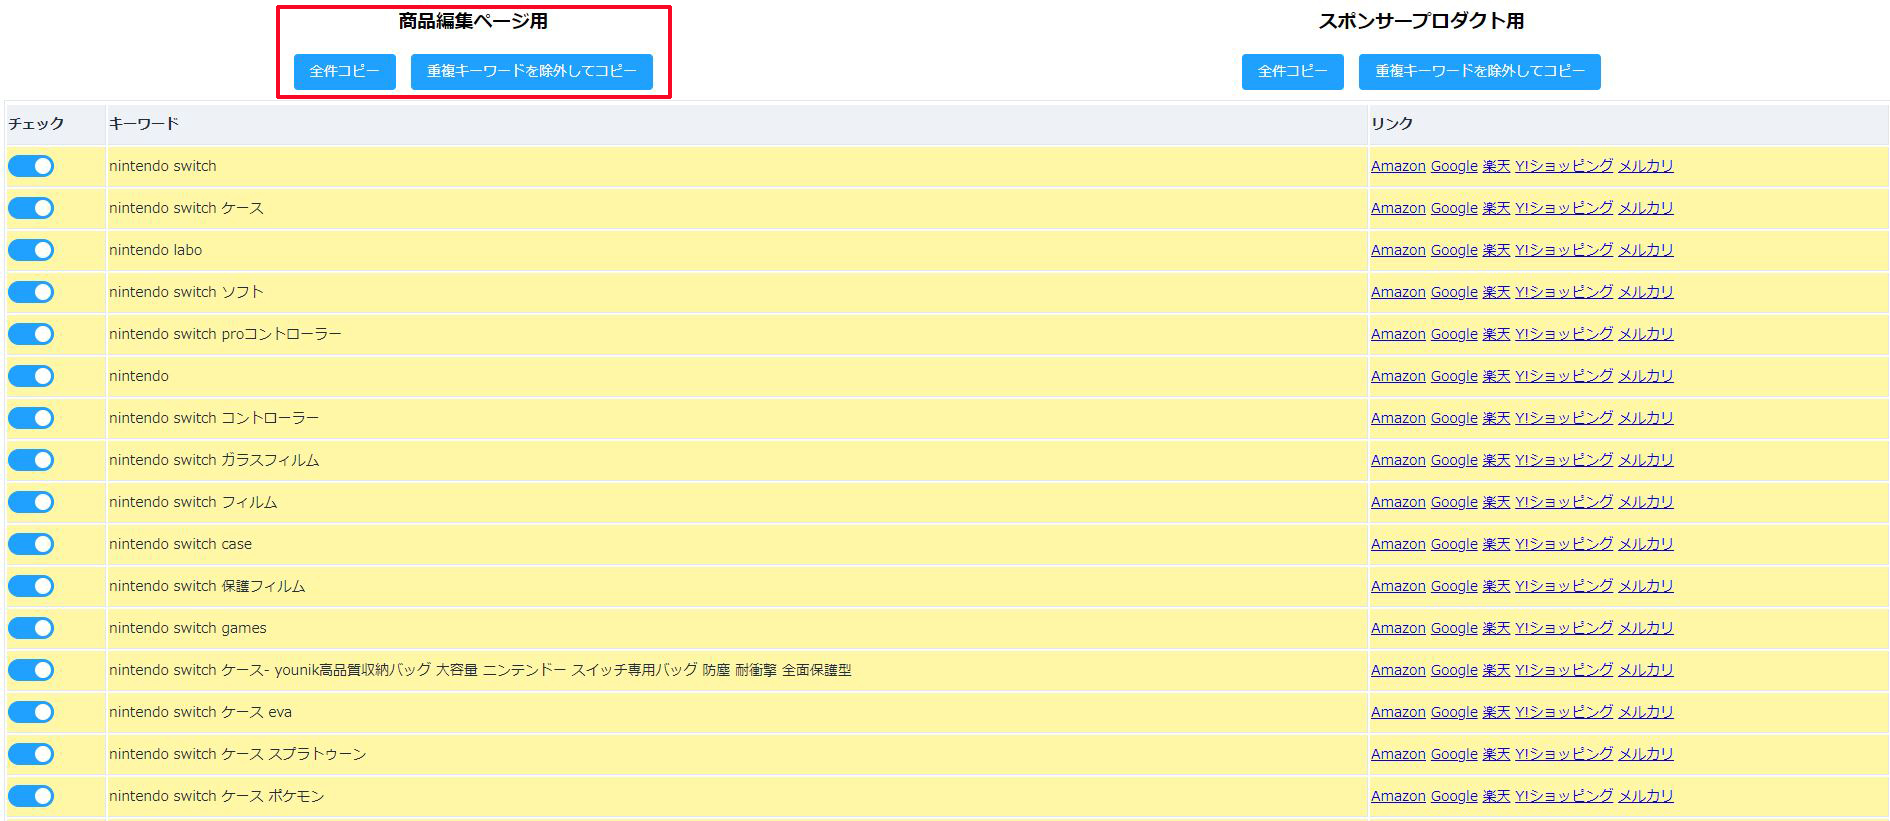
Task: Open メルカリ link for ポケモン row
Action: (1646, 796)
